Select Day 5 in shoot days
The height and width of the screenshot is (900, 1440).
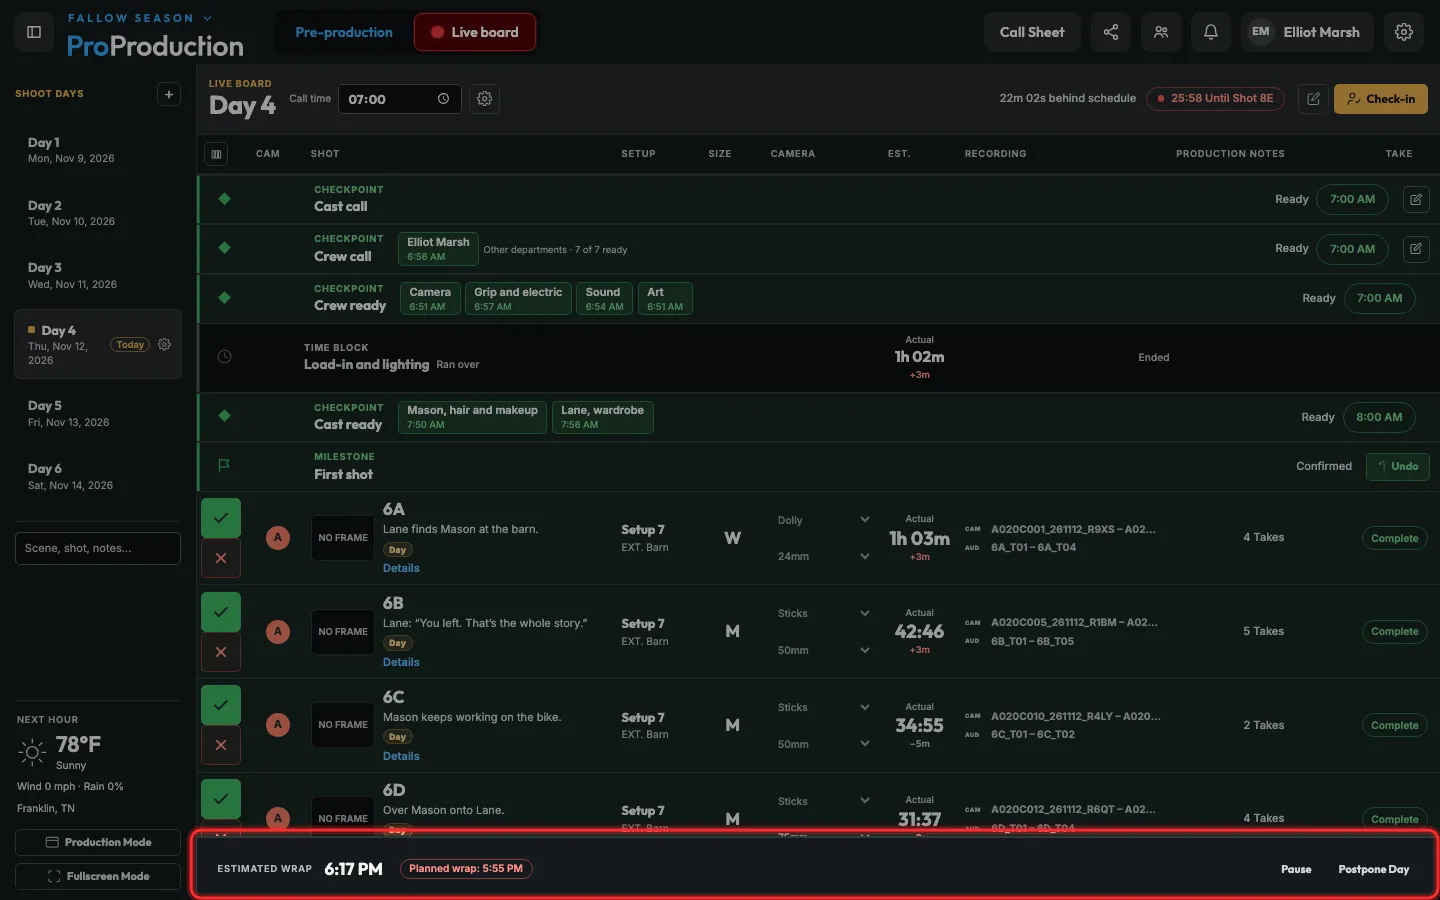[x=98, y=413]
